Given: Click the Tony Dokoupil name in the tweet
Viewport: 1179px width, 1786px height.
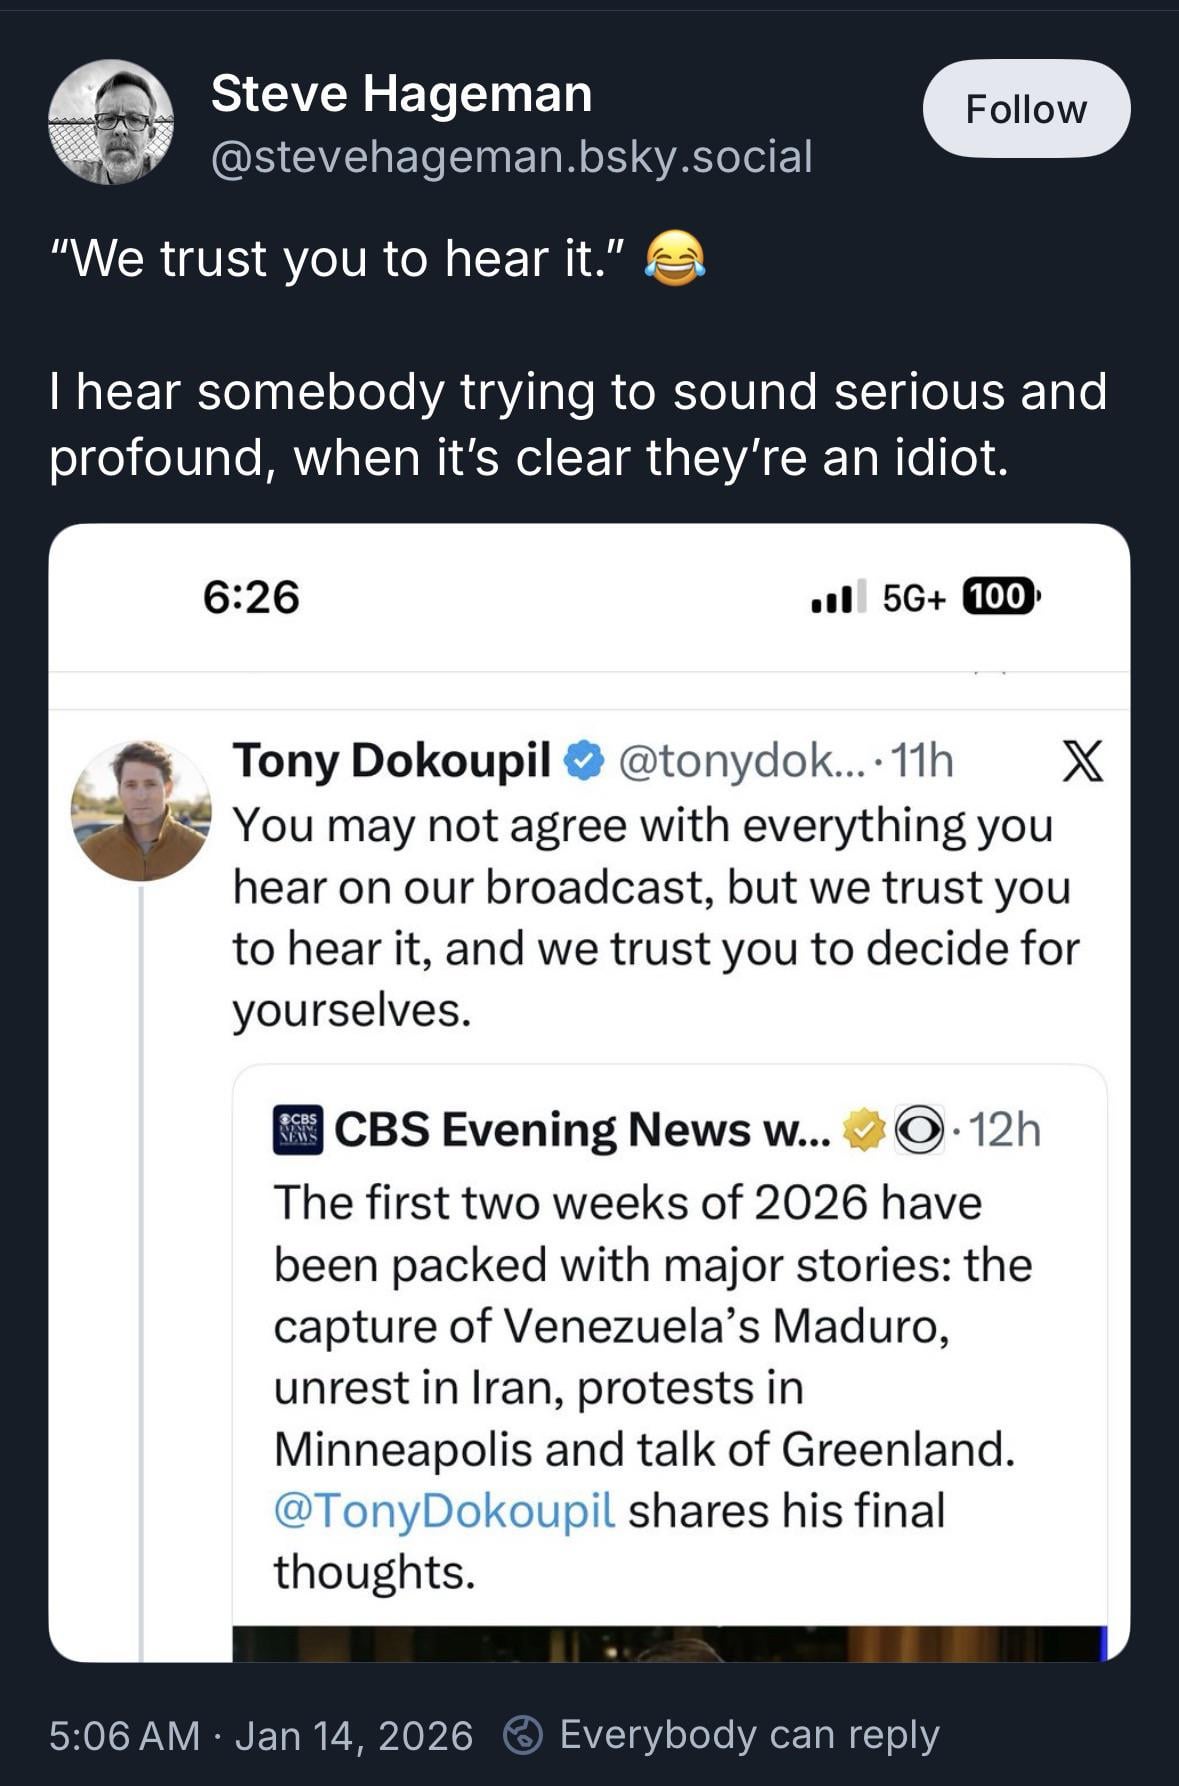Looking at the screenshot, I should [x=391, y=761].
